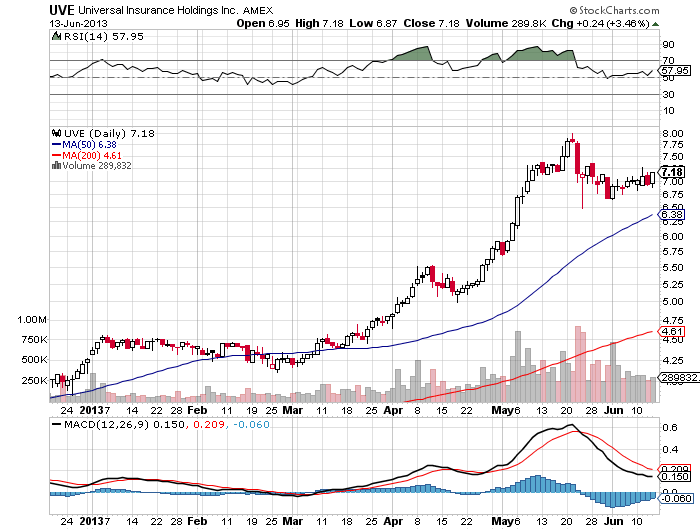Click the Volume 289.8K value in the header

click(x=506, y=23)
